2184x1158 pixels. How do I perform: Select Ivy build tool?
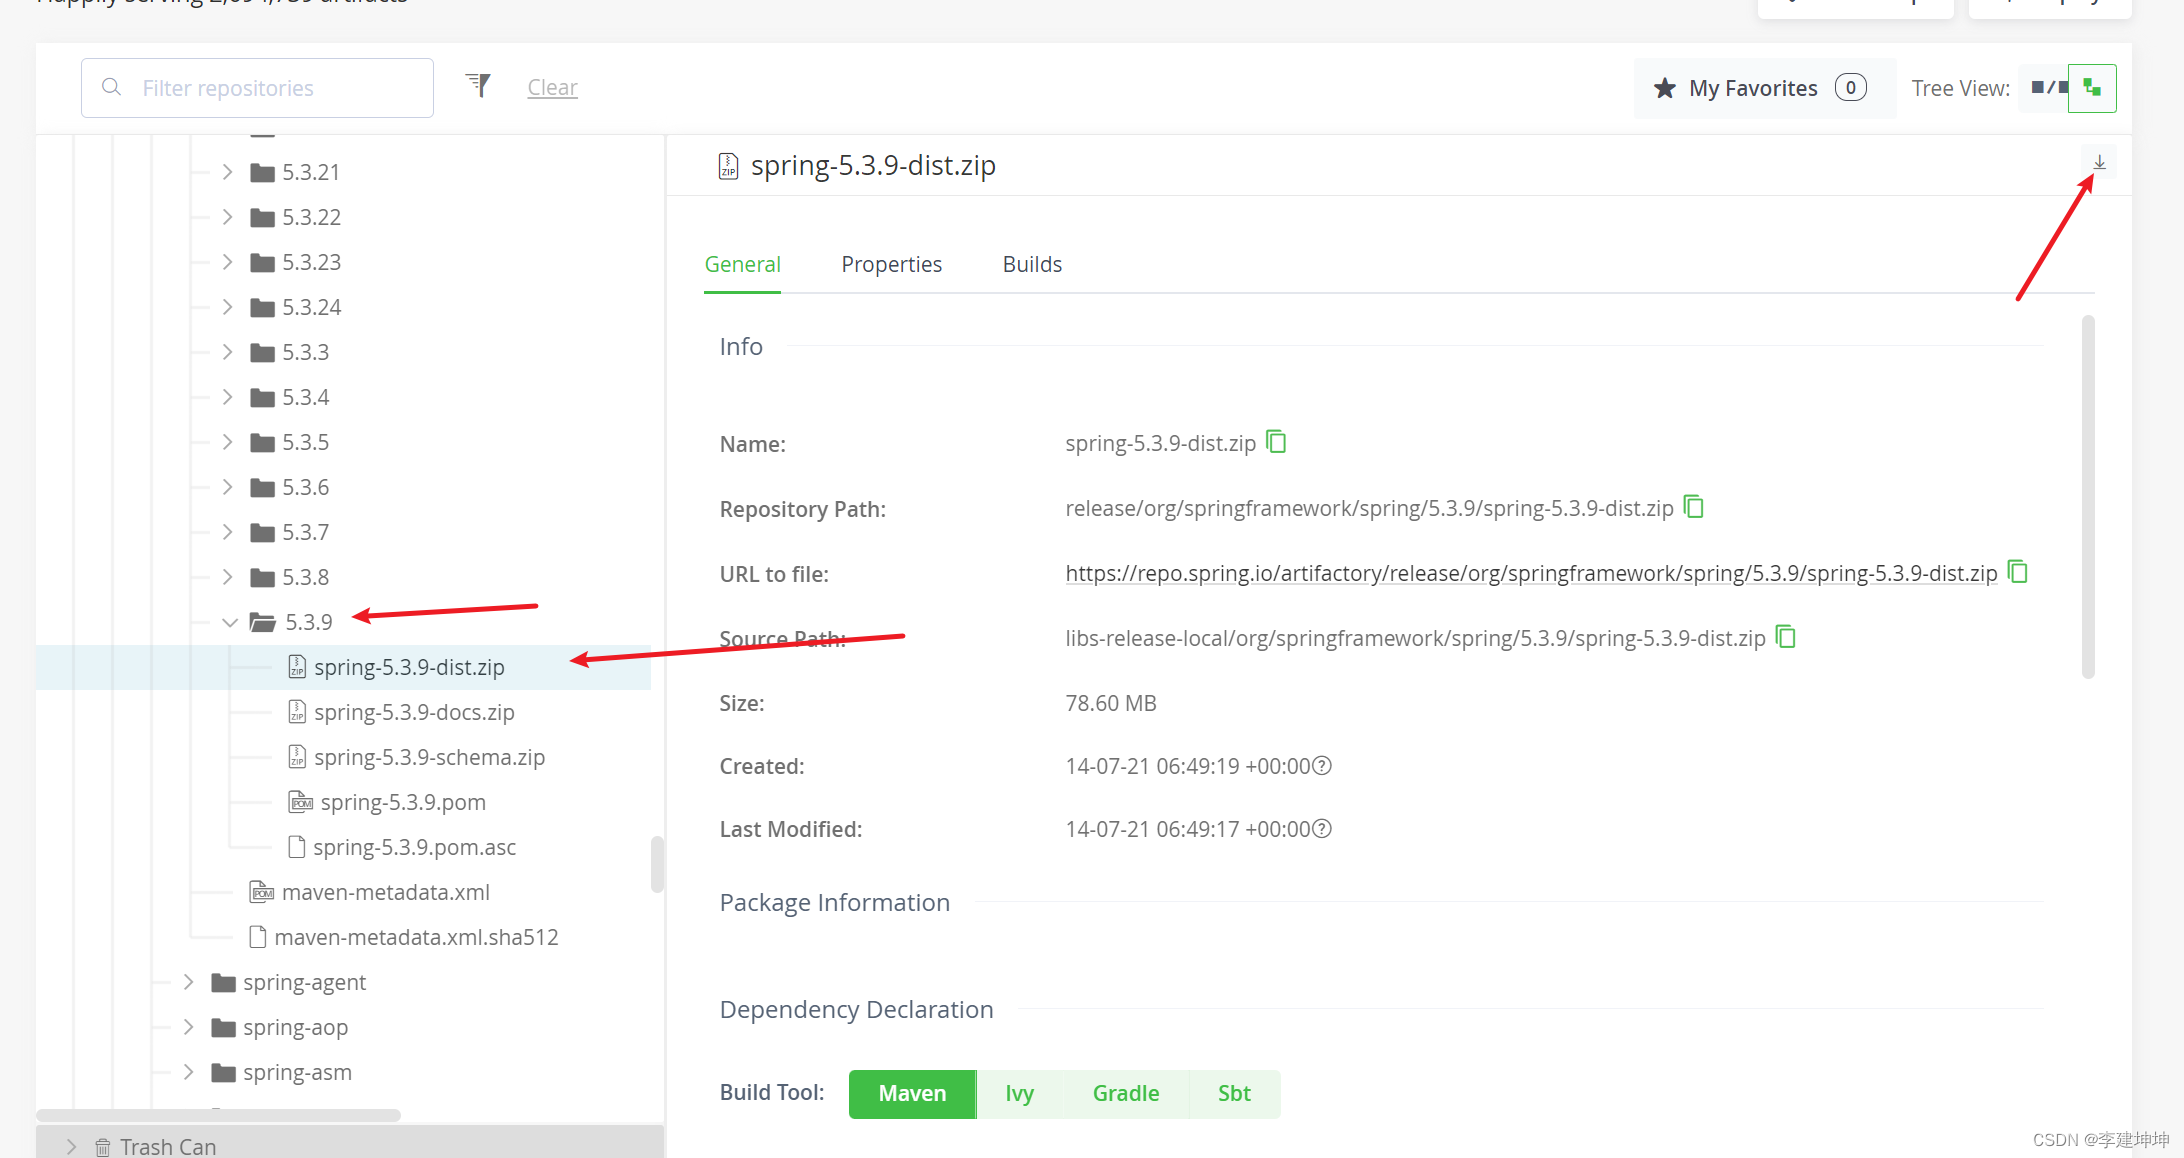(x=1019, y=1094)
